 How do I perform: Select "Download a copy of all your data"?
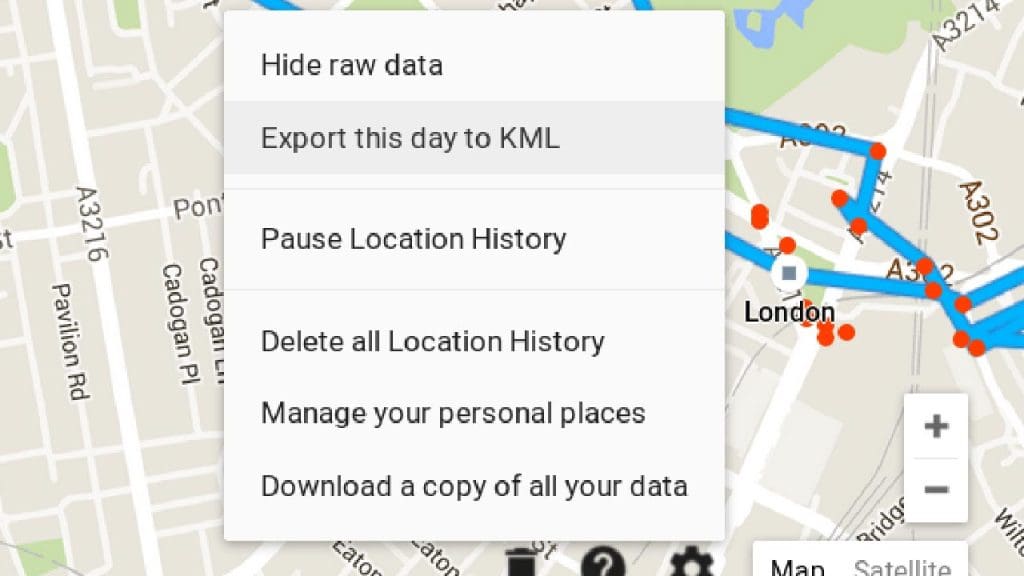click(x=473, y=486)
